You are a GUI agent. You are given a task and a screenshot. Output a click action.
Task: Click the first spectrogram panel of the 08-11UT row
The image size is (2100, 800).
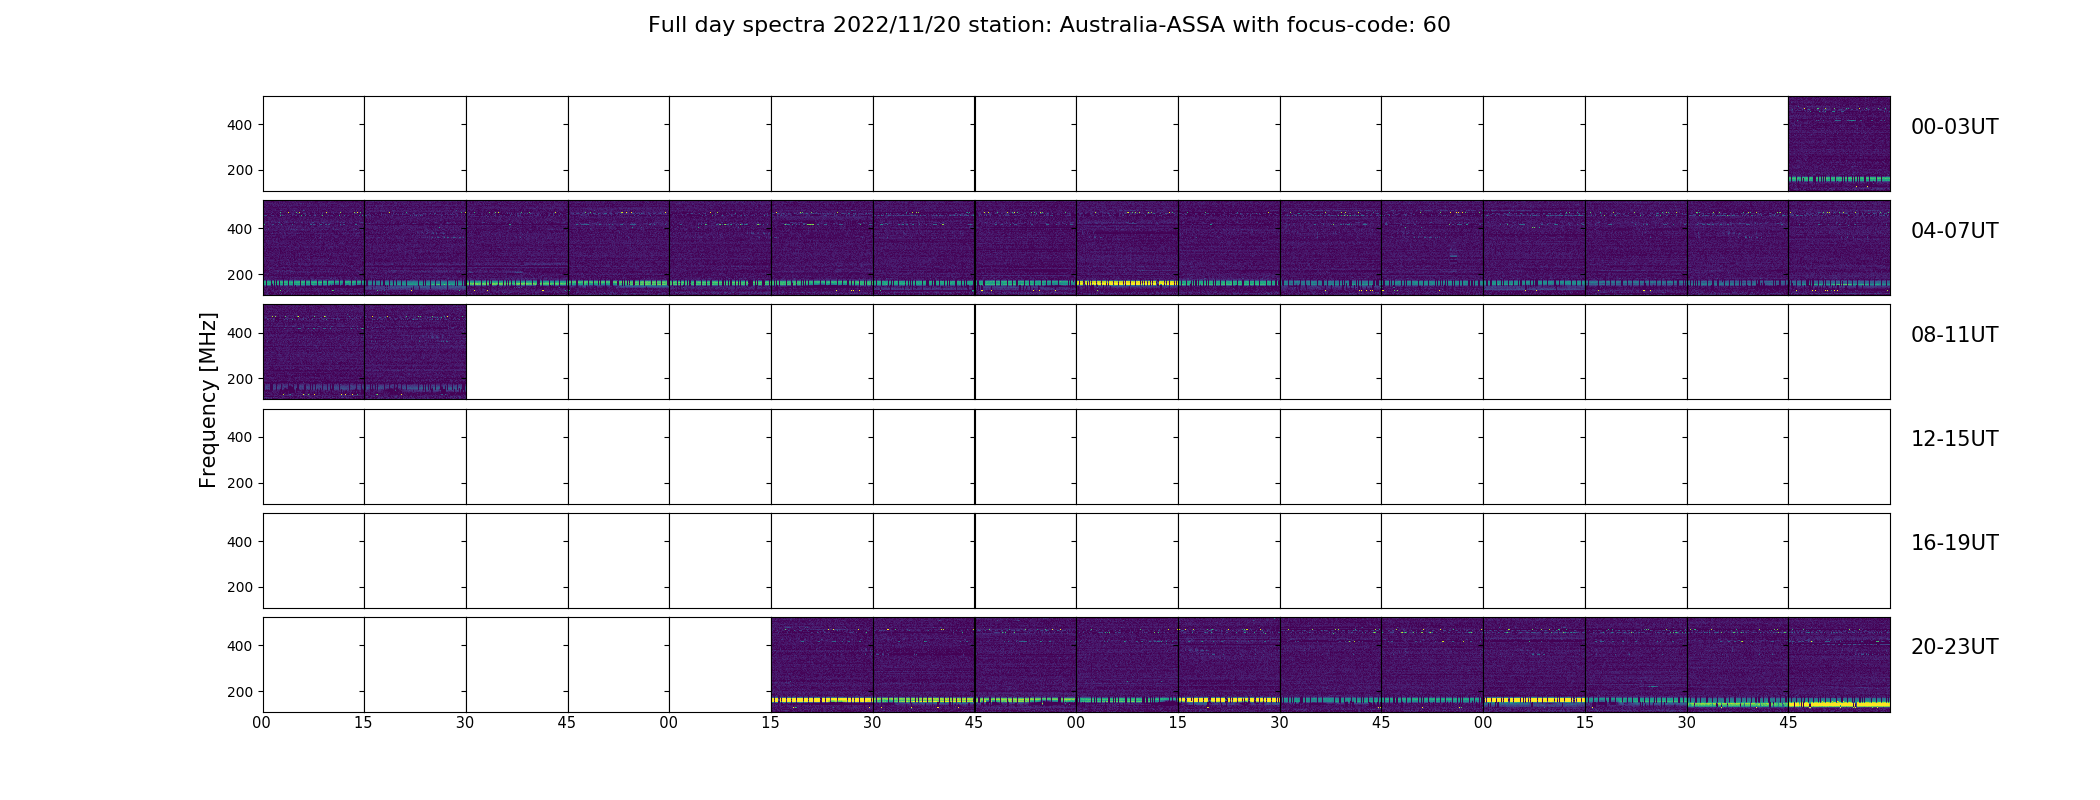tap(313, 352)
